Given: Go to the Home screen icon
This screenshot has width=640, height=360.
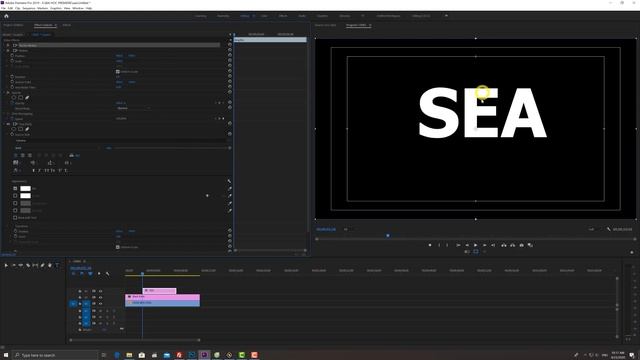Looking at the screenshot, I should [x=6, y=16].
